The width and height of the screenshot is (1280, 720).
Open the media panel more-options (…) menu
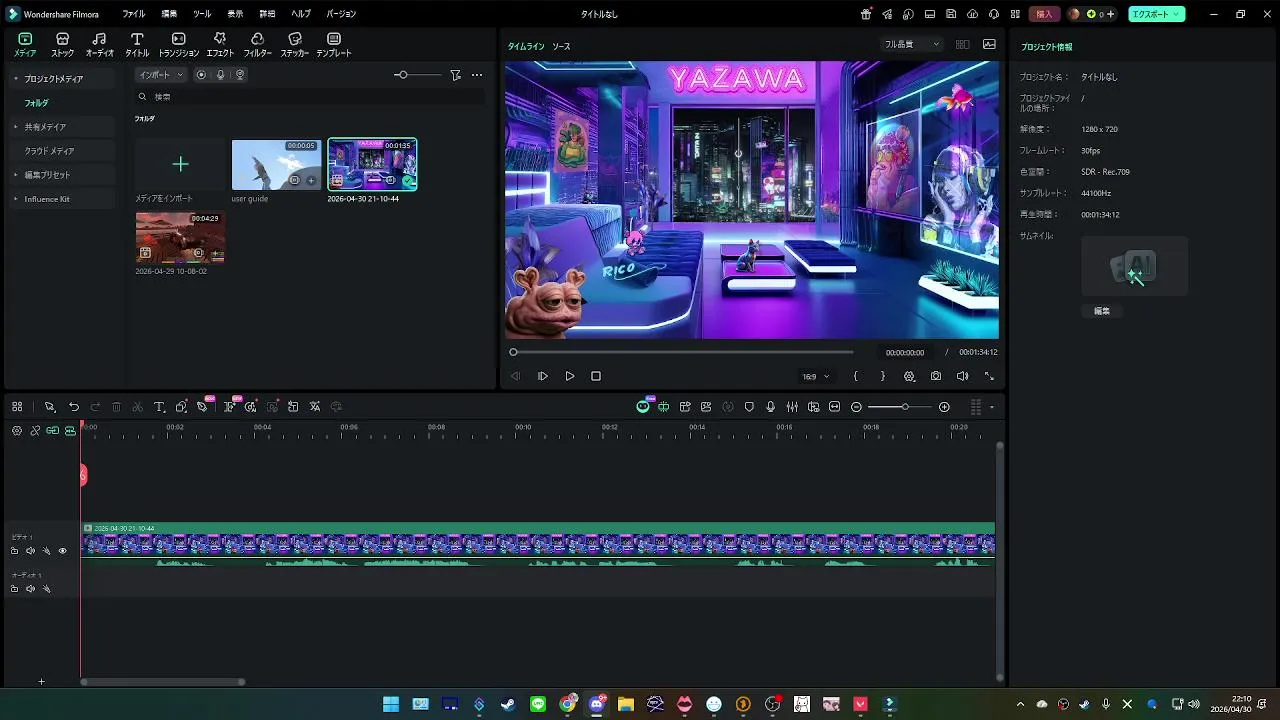477,75
